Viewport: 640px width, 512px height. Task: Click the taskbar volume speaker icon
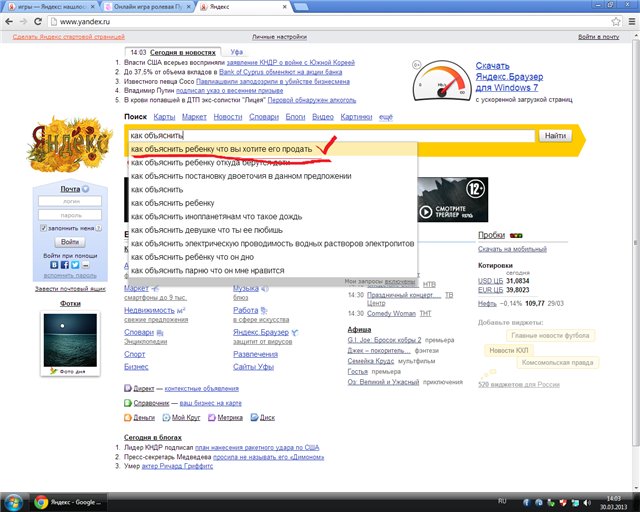(x=587, y=503)
